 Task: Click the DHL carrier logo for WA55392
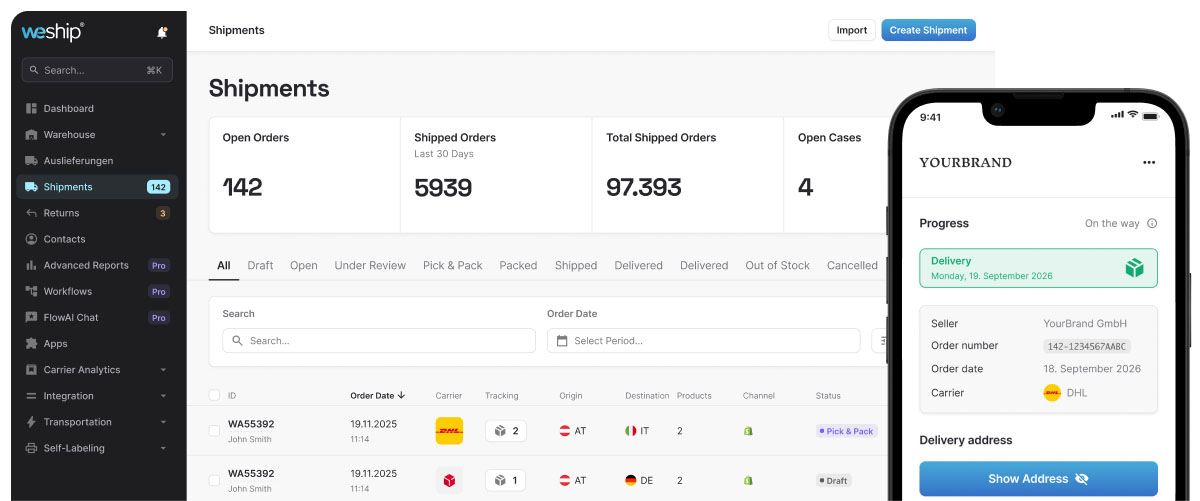pos(449,431)
